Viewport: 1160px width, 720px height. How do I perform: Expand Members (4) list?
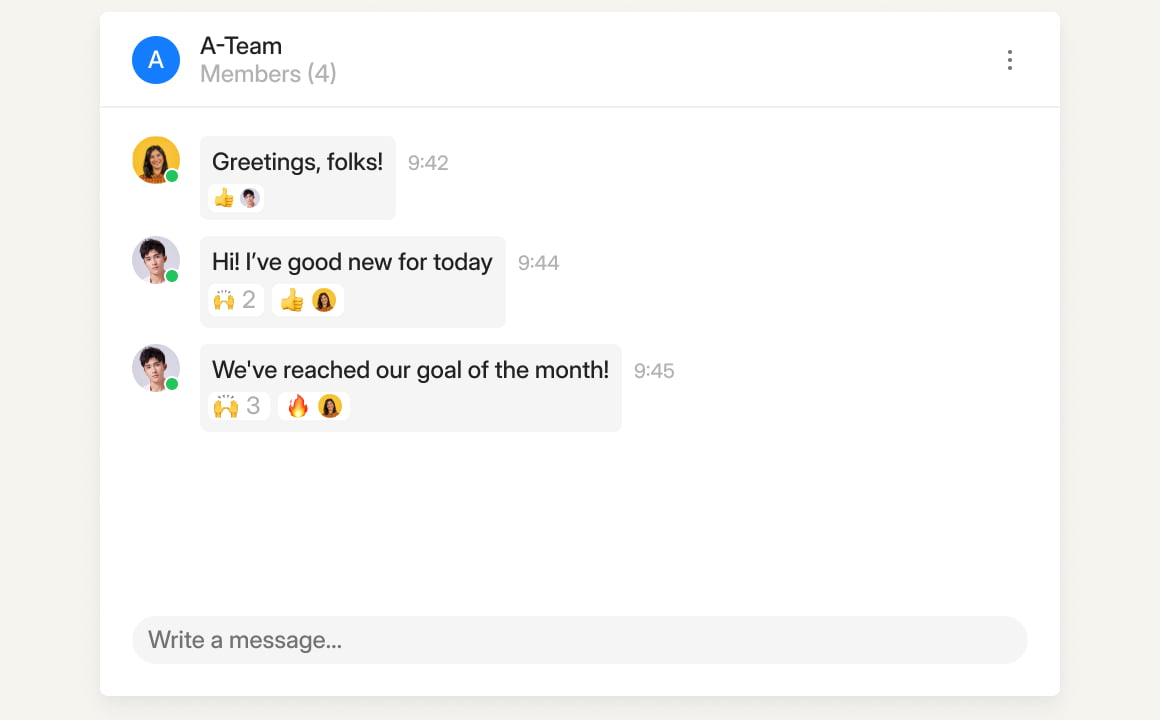pyautogui.click(x=268, y=74)
